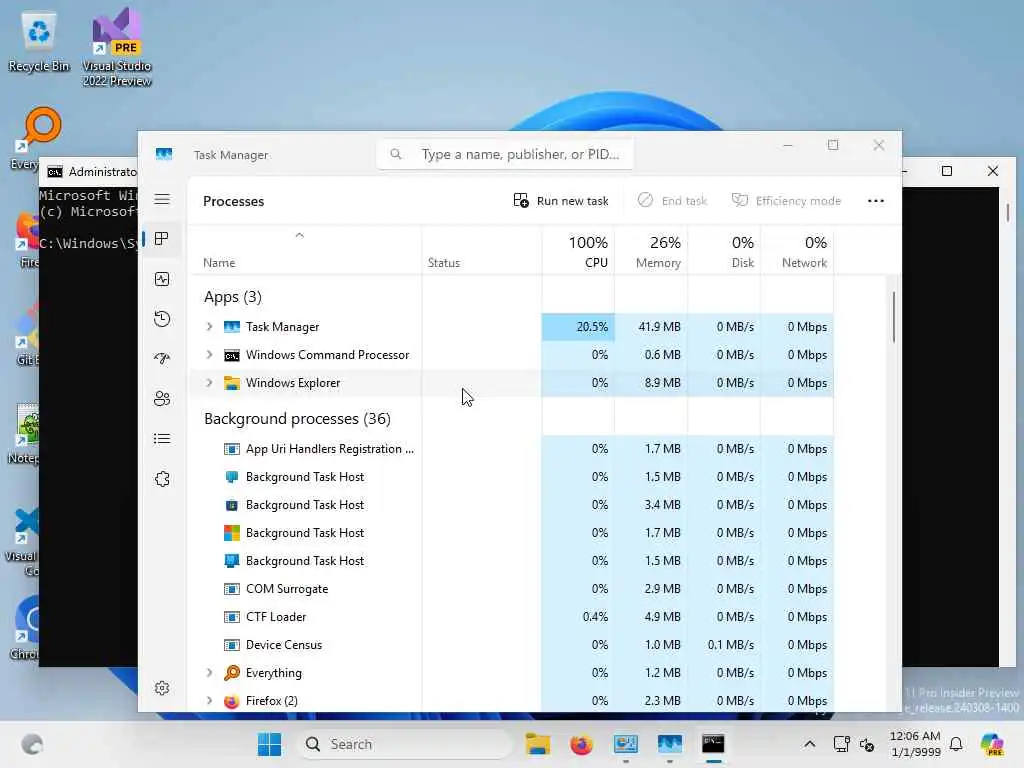This screenshot has width=1024, height=768.
Task: Open the Users page in sidebar
Action: pyautogui.click(x=162, y=398)
